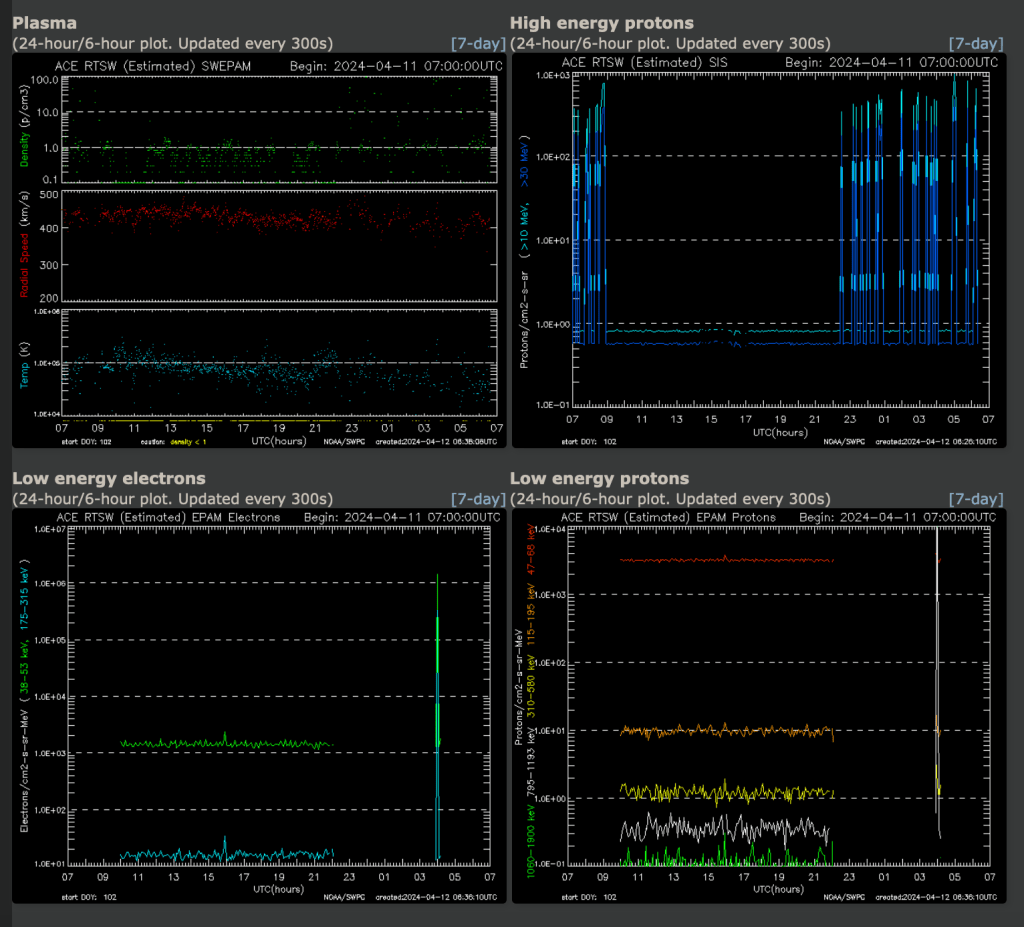The width and height of the screenshot is (1024, 927).
Task: Click the Low energy electrons heading
Action: pyautogui.click(x=108, y=478)
